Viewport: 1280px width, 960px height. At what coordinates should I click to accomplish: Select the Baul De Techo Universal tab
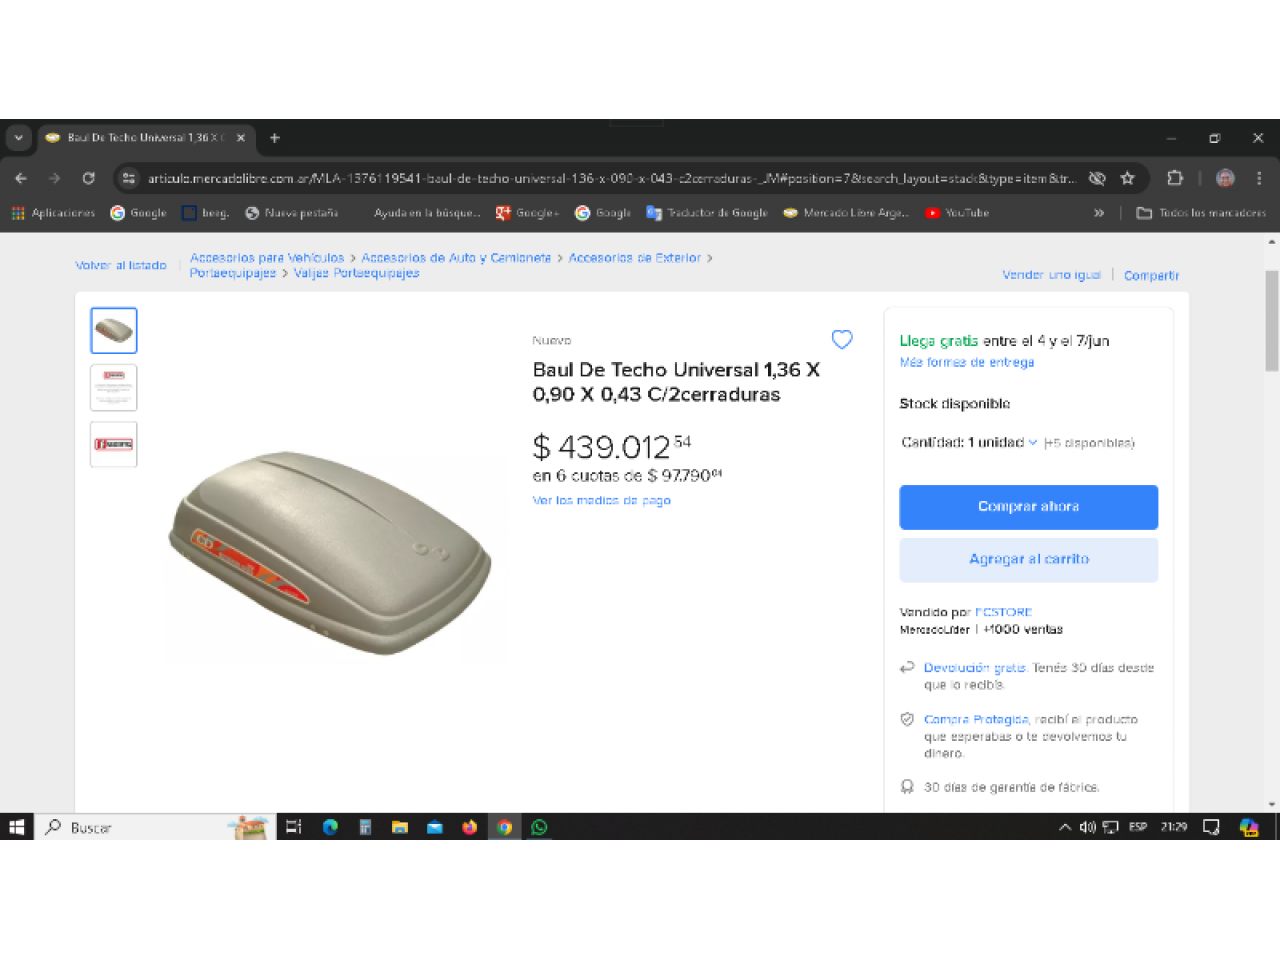pos(146,138)
